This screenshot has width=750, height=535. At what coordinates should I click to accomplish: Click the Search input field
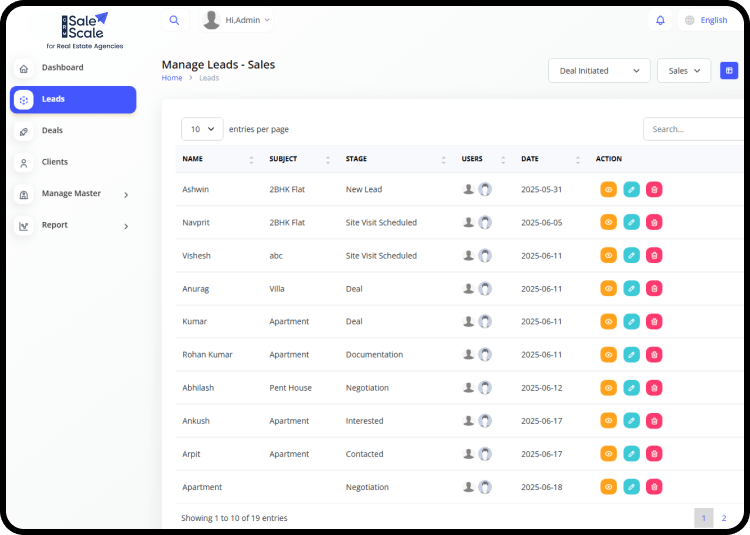694,129
